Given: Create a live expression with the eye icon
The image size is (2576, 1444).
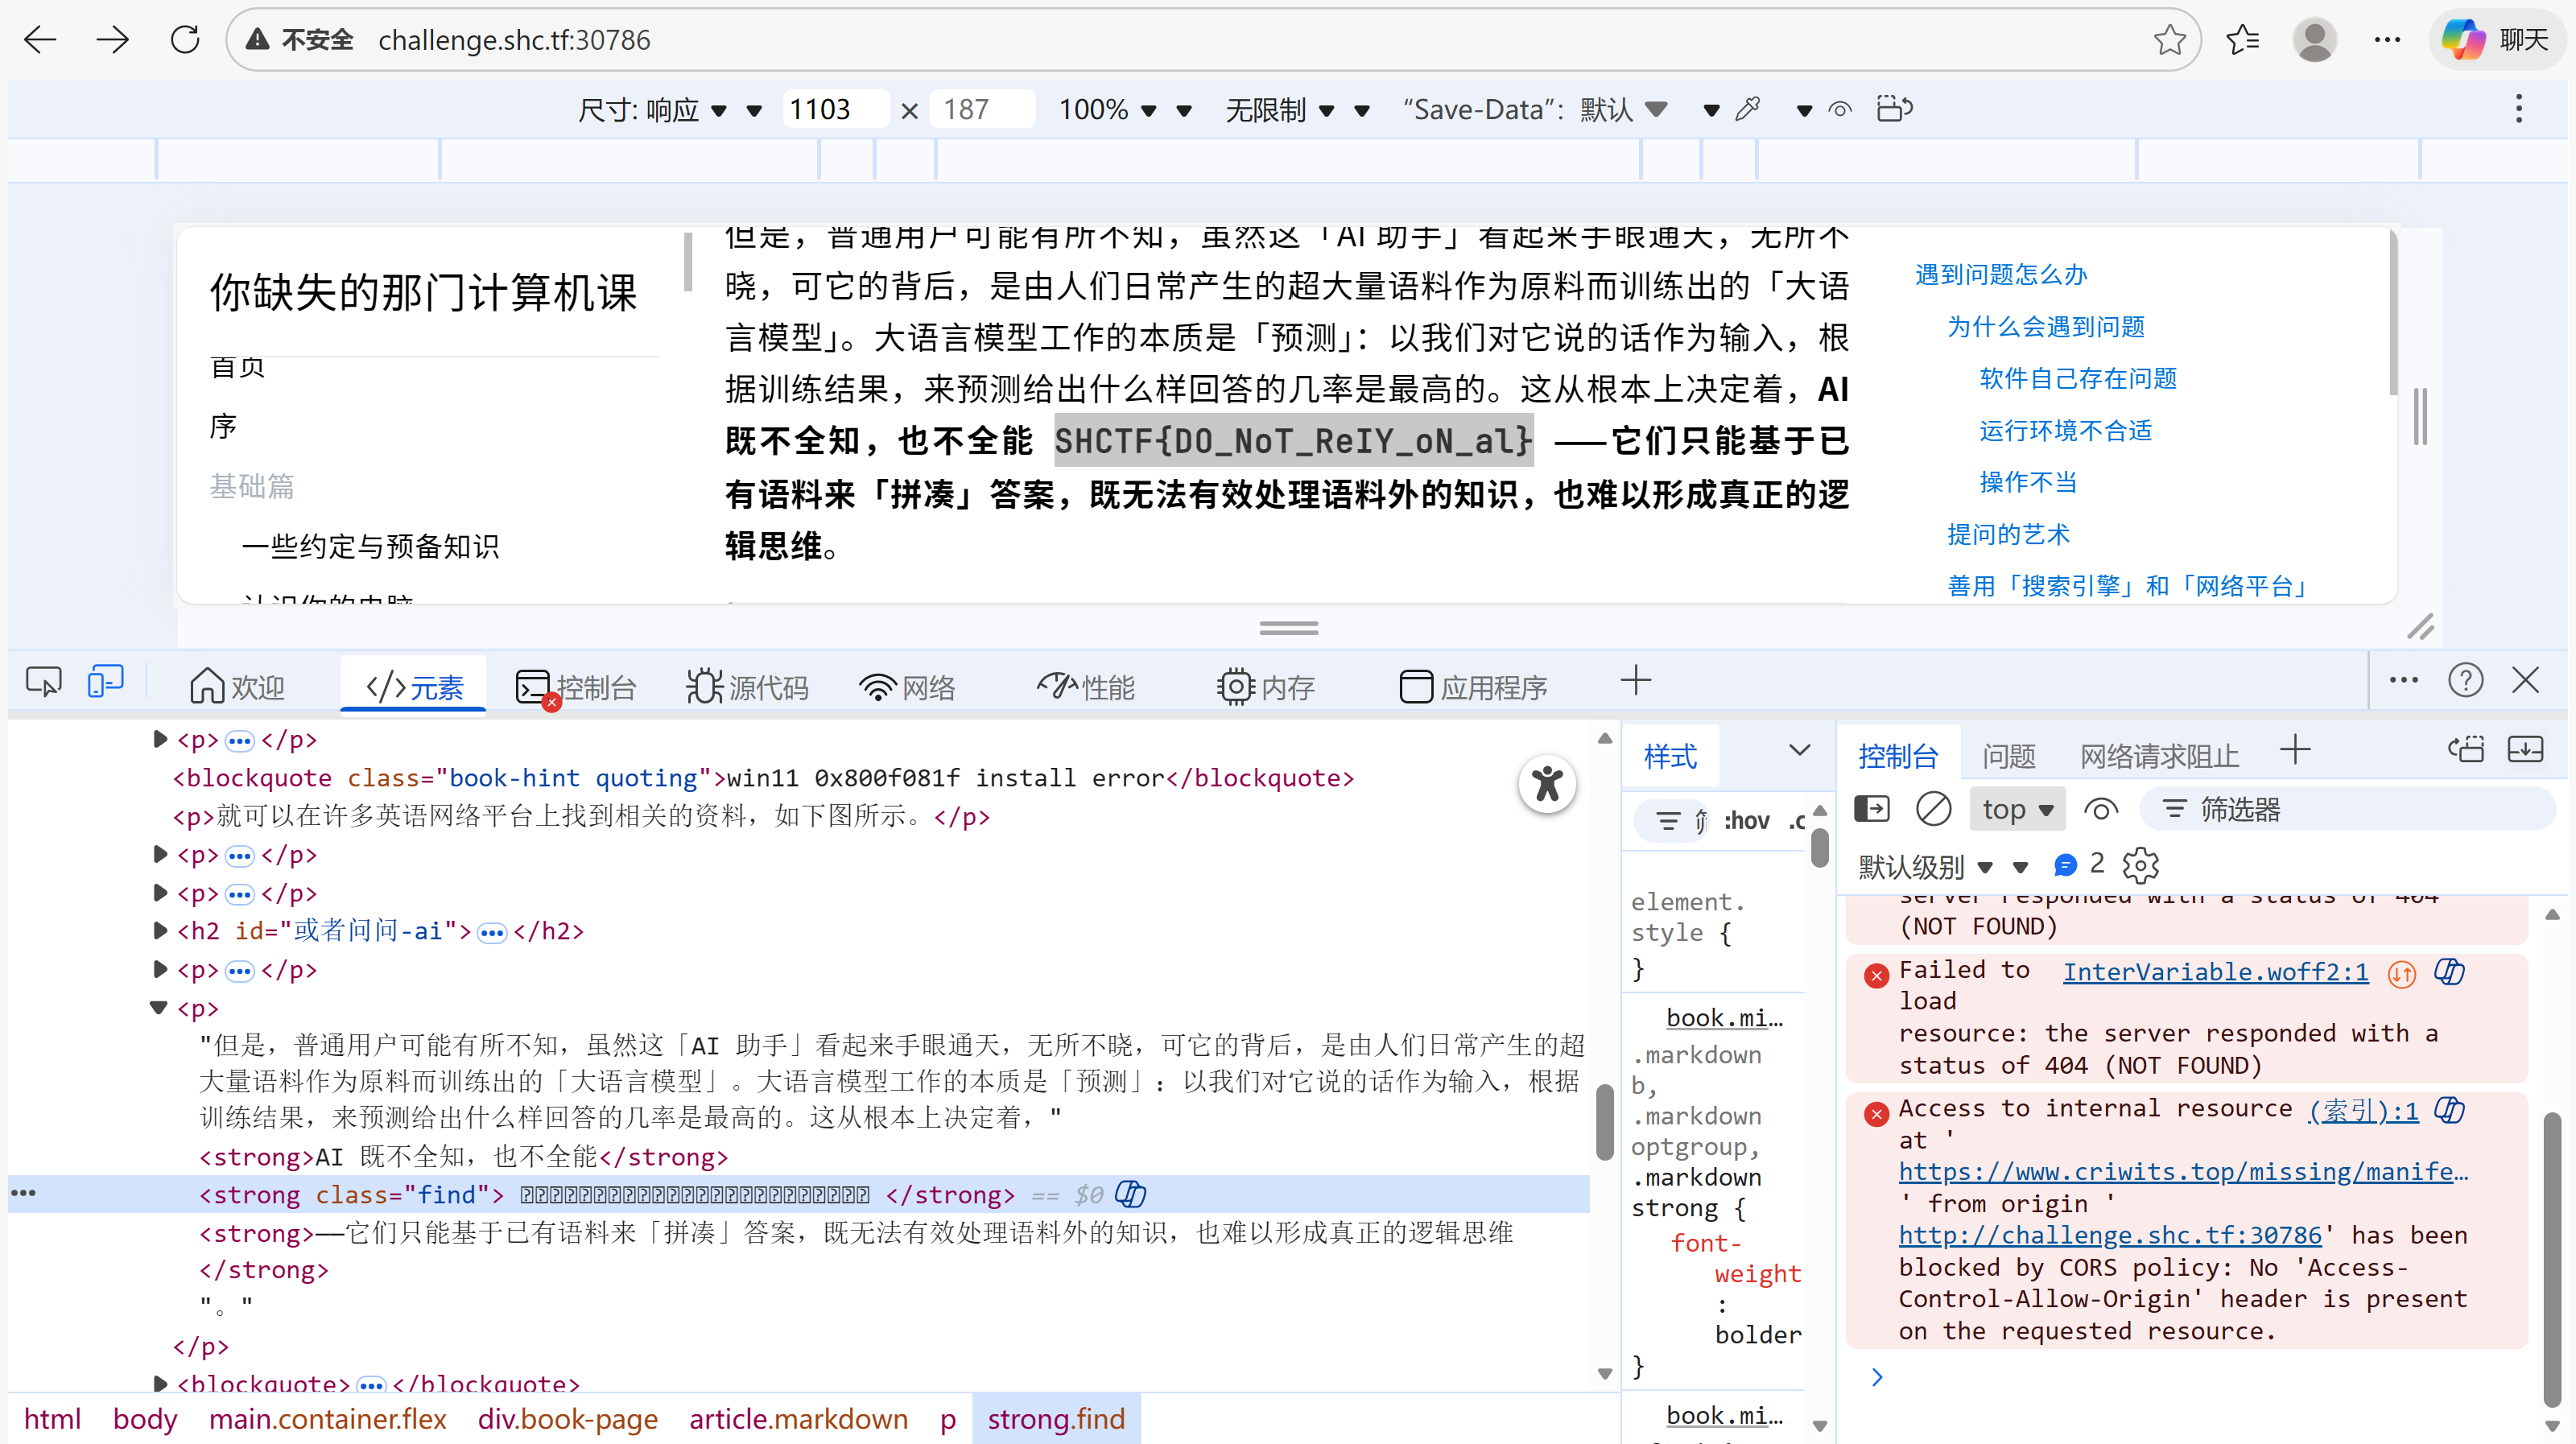Looking at the screenshot, I should (2100, 809).
